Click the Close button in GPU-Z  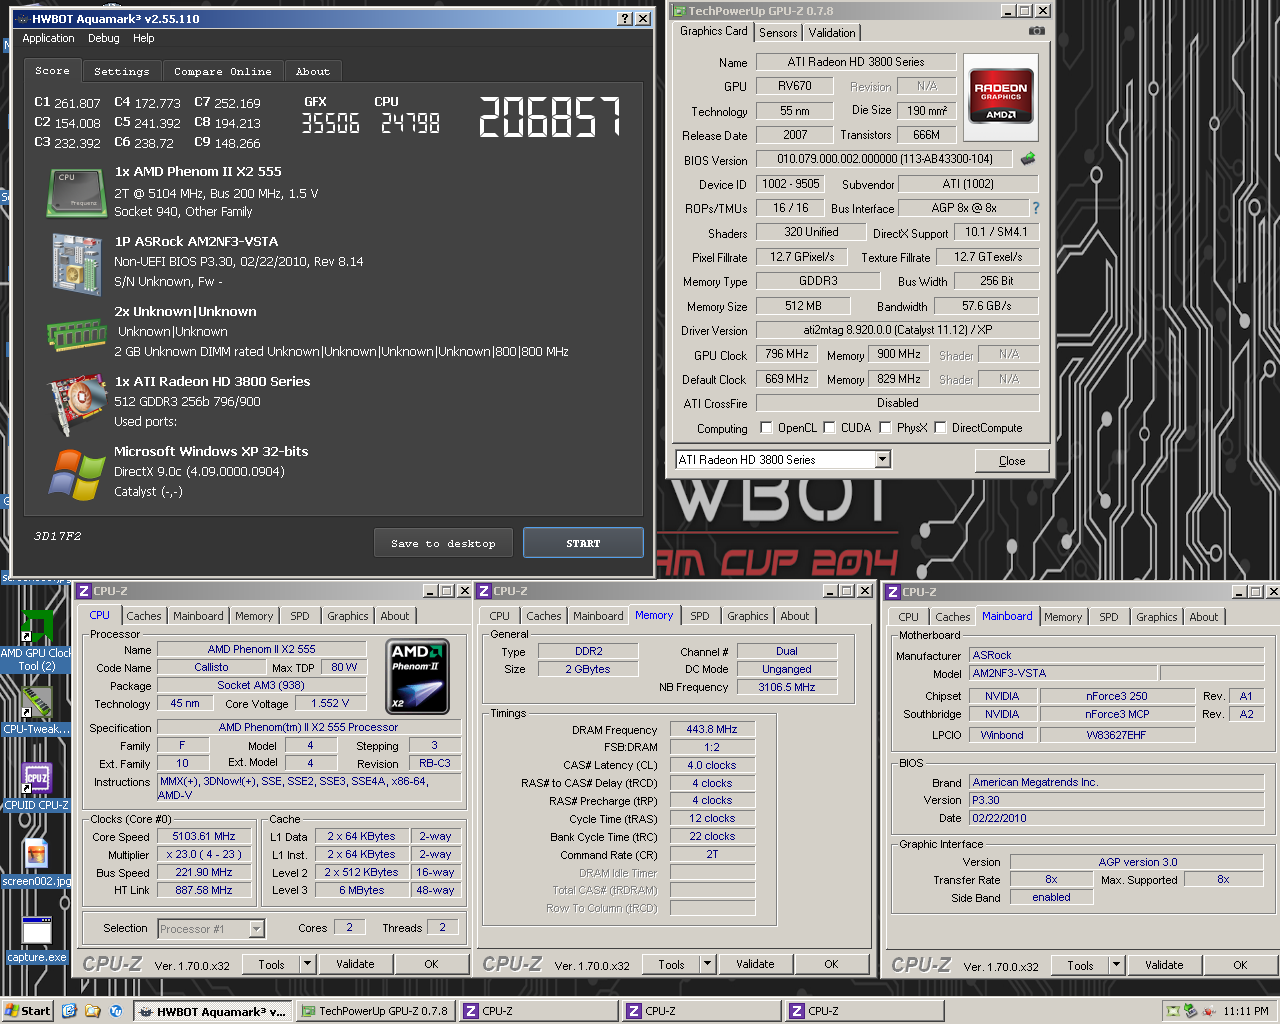[x=1012, y=461]
